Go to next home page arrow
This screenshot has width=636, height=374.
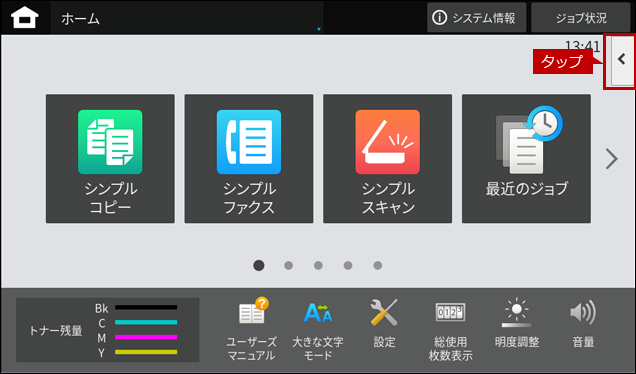tap(612, 159)
